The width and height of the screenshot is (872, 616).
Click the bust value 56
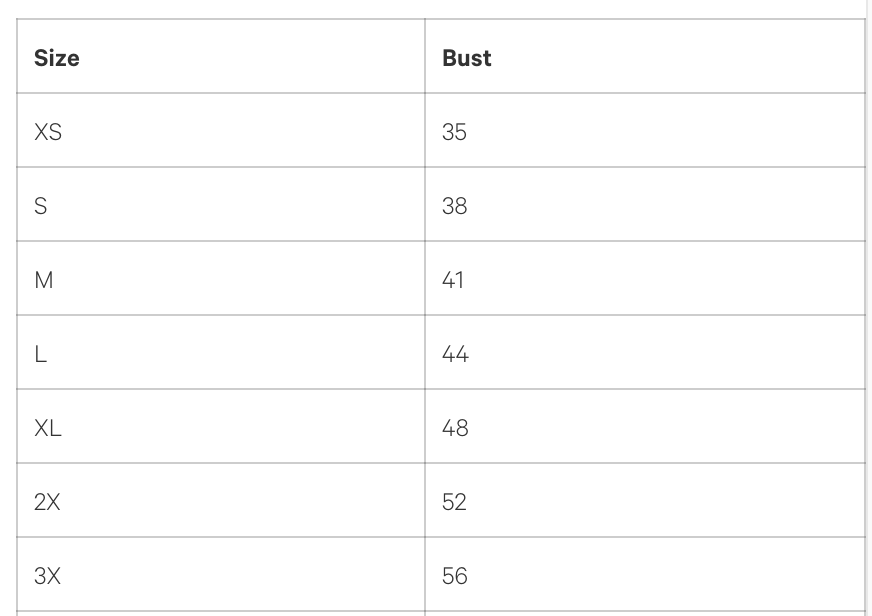tap(454, 576)
